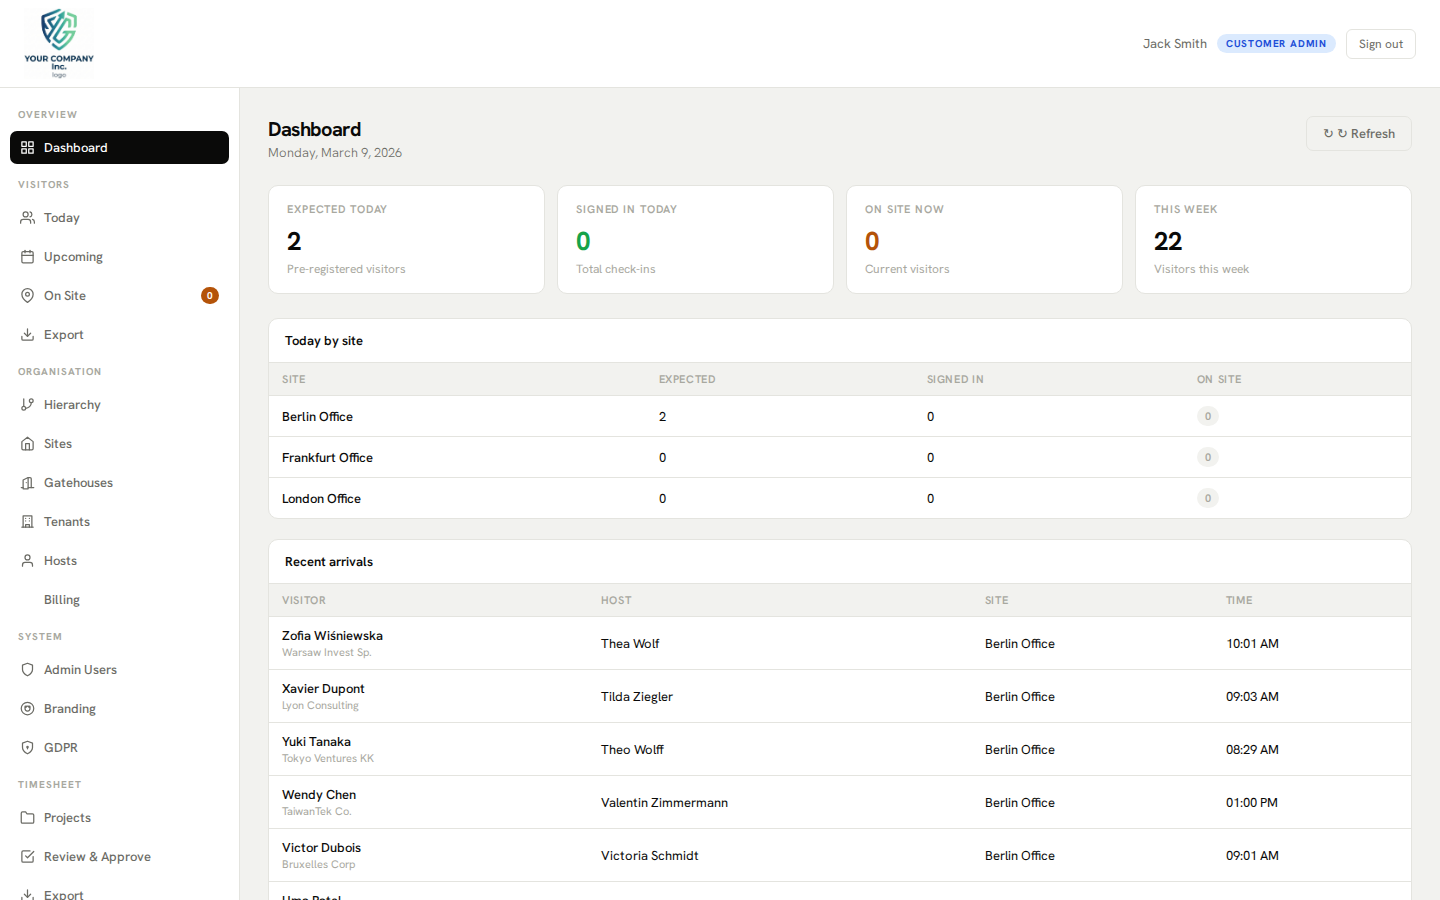Open the GDPR settings
Image resolution: width=1440 pixels, height=900 pixels.
[61, 747]
